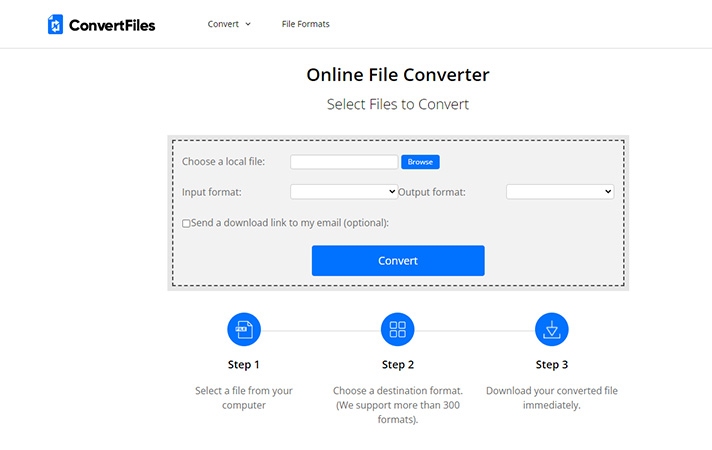Enable sending download link to email
The height and width of the screenshot is (450, 712).
[186, 223]
